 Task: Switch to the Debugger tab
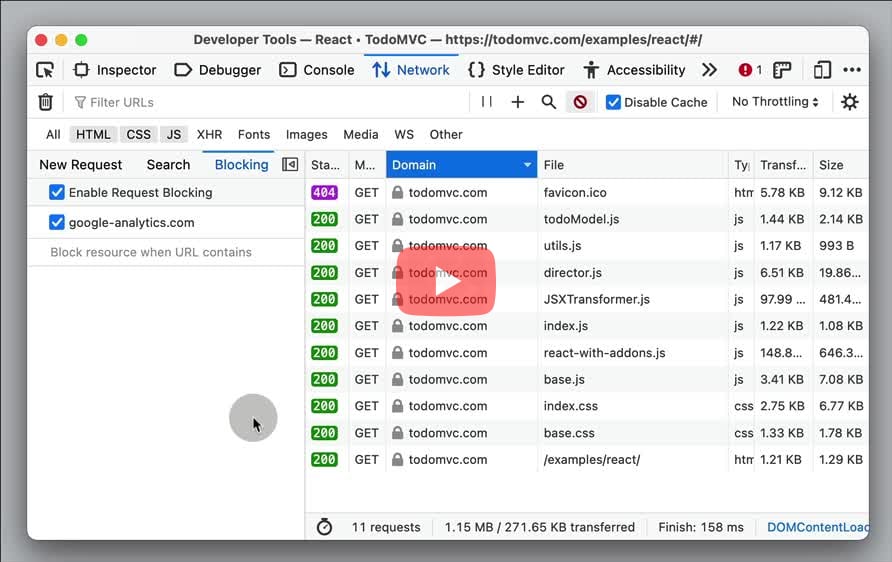click(x=217, y=70)
